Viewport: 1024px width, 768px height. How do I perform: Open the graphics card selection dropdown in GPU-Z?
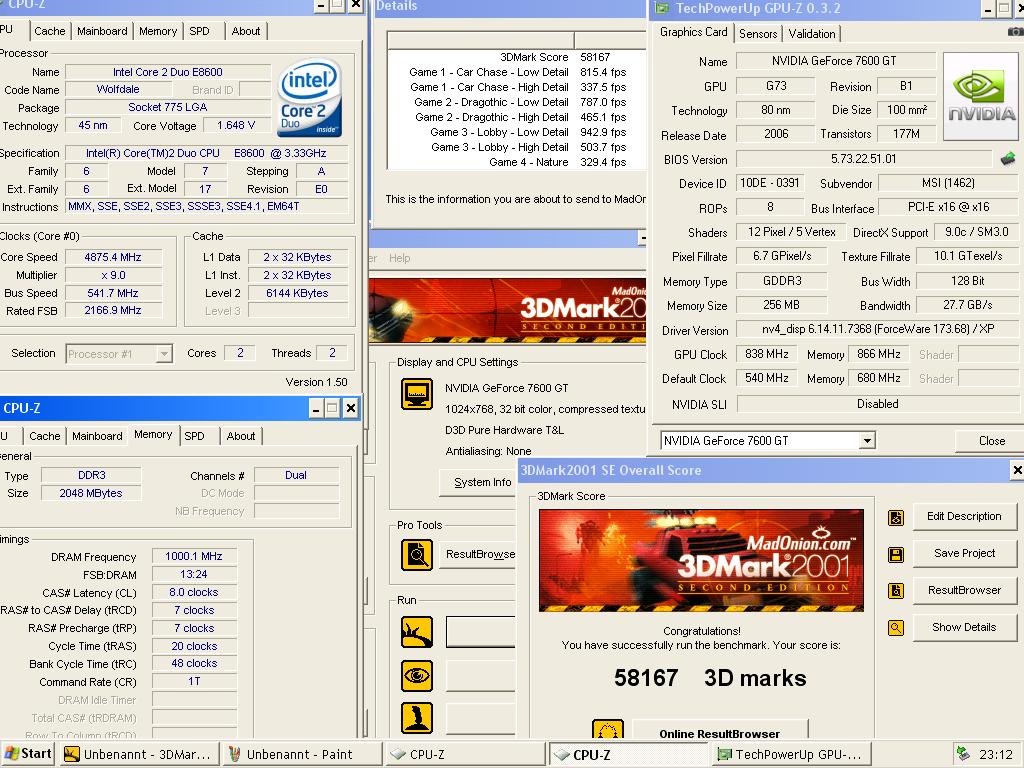(867, 441)
